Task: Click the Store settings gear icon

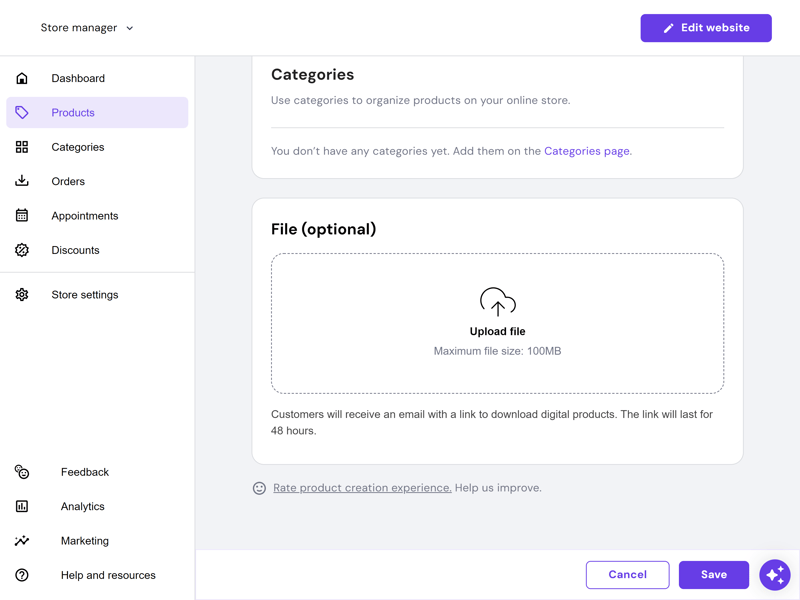Action: tap(21, 294)
